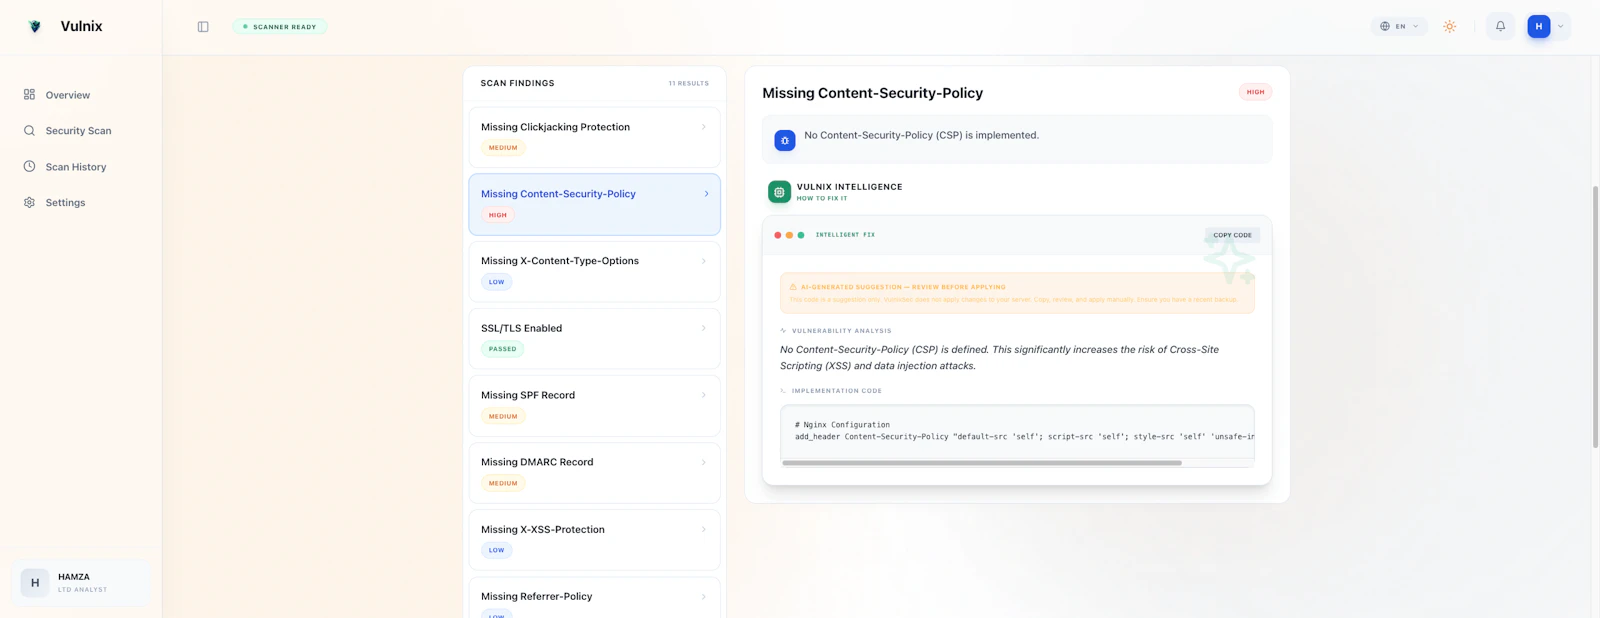
Task: Select SSL/TLS Enabled finding
Action: (x=594, y=338)
